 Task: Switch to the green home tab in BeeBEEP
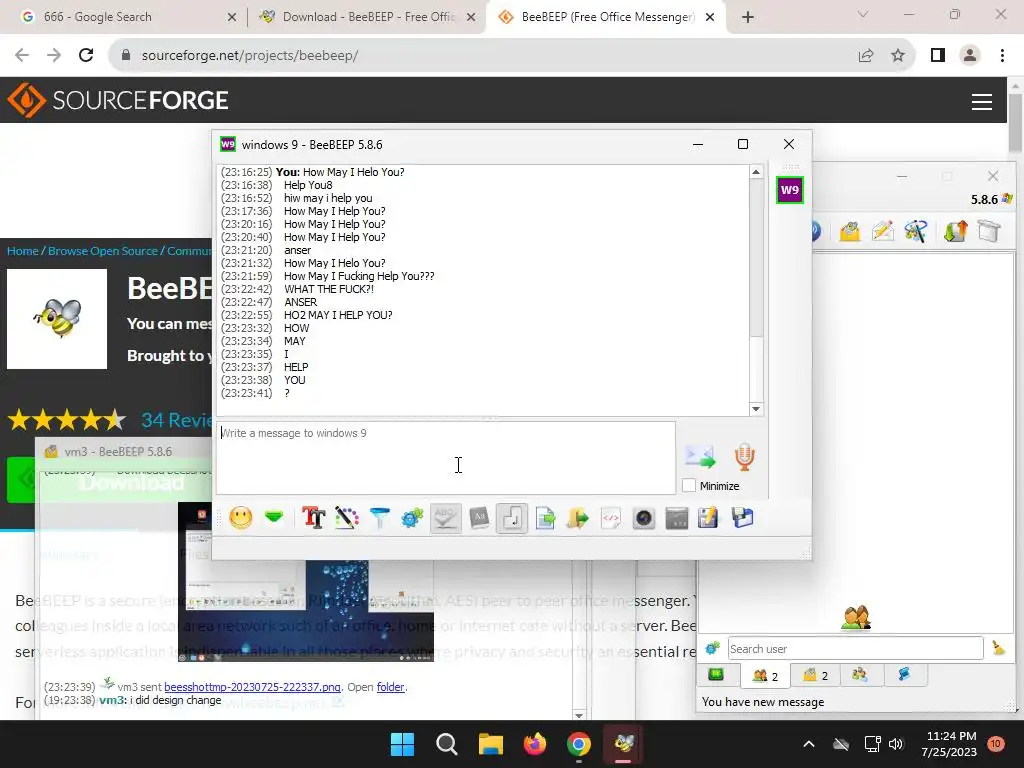[716, 675]
